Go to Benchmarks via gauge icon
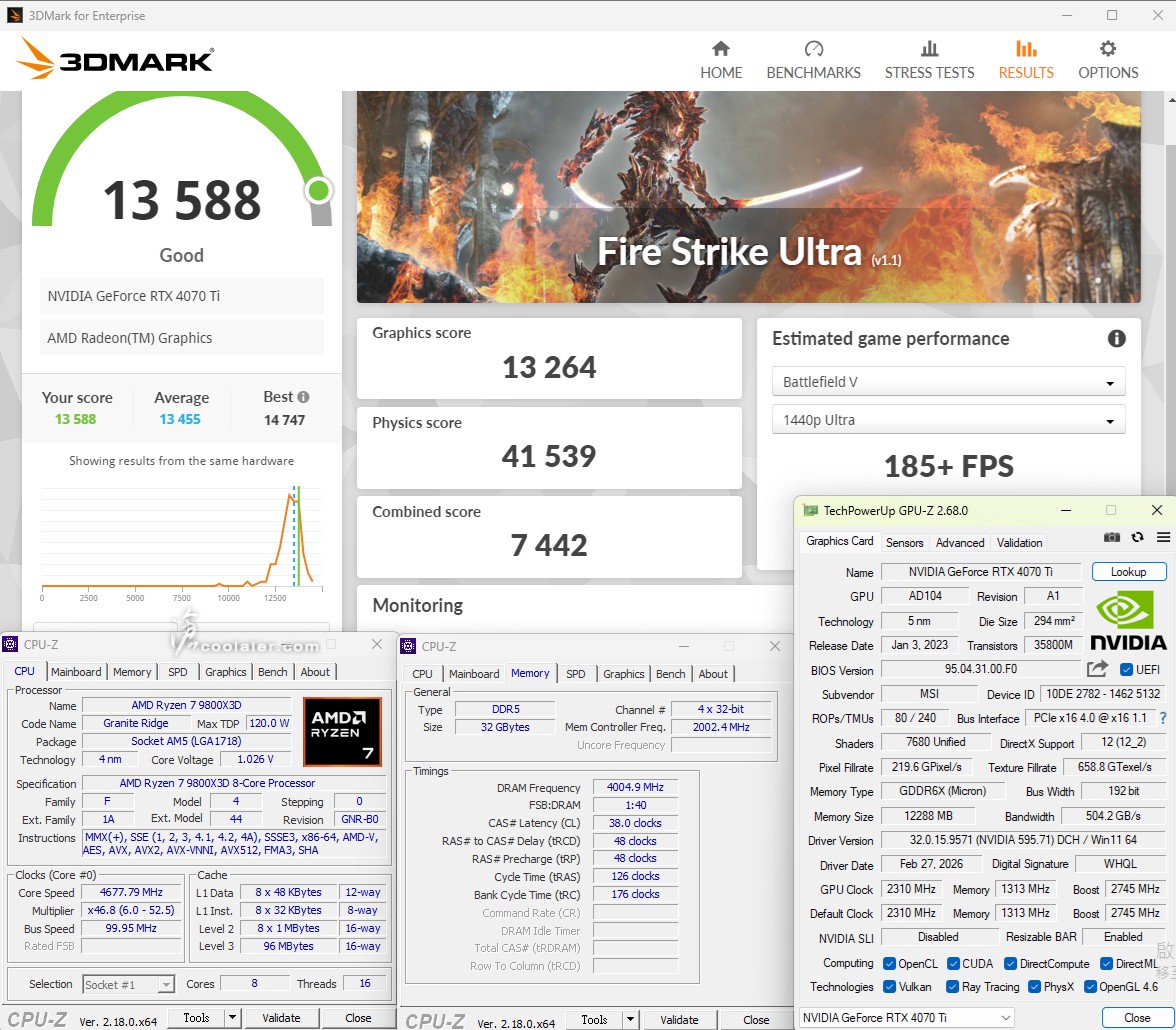Viewport: 1176px width, 1030px height. click(813, 49)
